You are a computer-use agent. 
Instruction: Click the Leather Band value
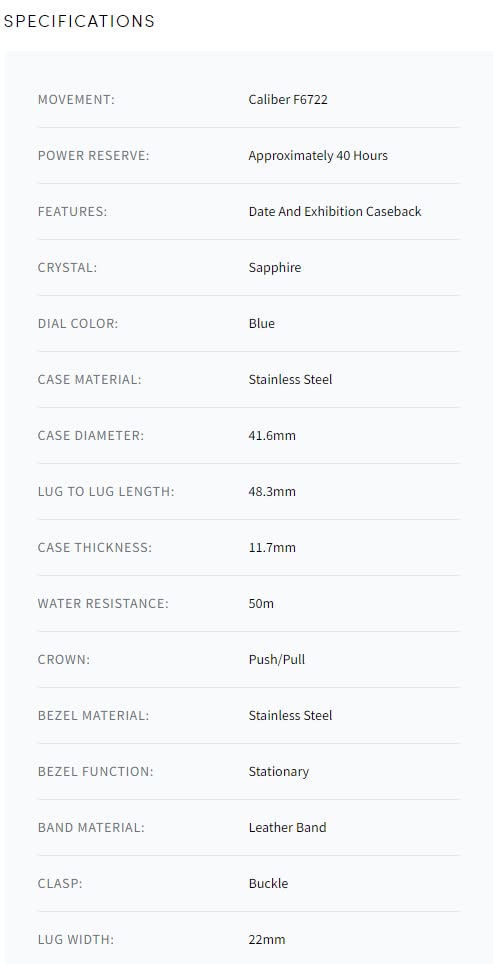287,828
